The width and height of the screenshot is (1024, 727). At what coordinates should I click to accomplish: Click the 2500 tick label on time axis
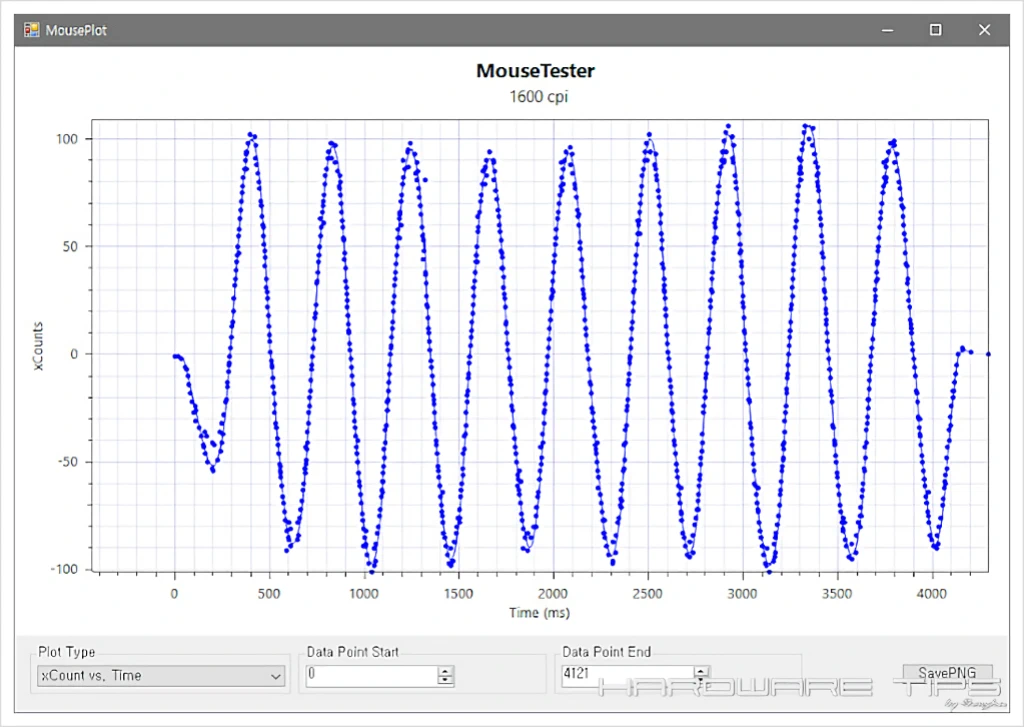(x=648, y=594)
